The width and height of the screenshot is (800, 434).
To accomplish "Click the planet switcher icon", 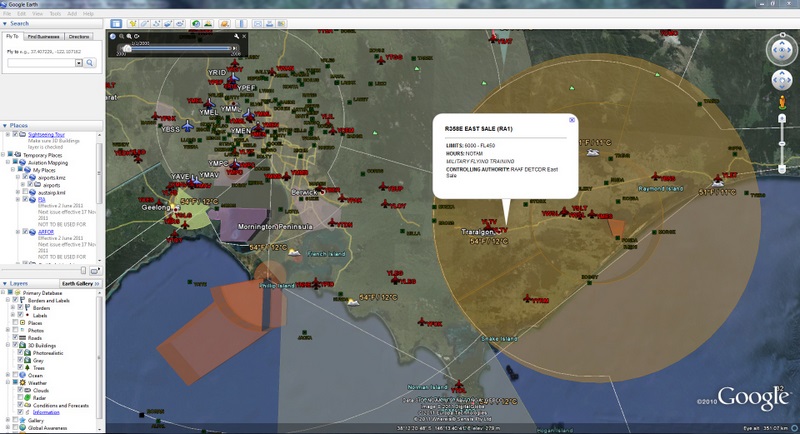I will pos(224,23).
